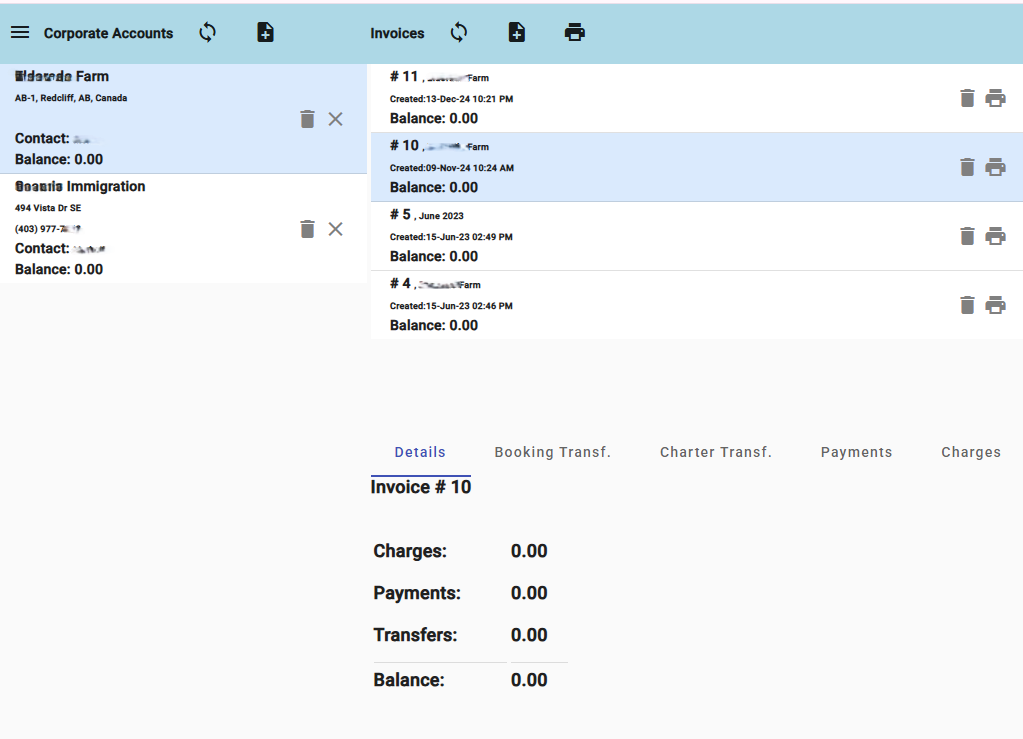This screenshot has width=1023, height=739.
Task: Delete the Immigration corporate account
Action: [x=307, y=229]
